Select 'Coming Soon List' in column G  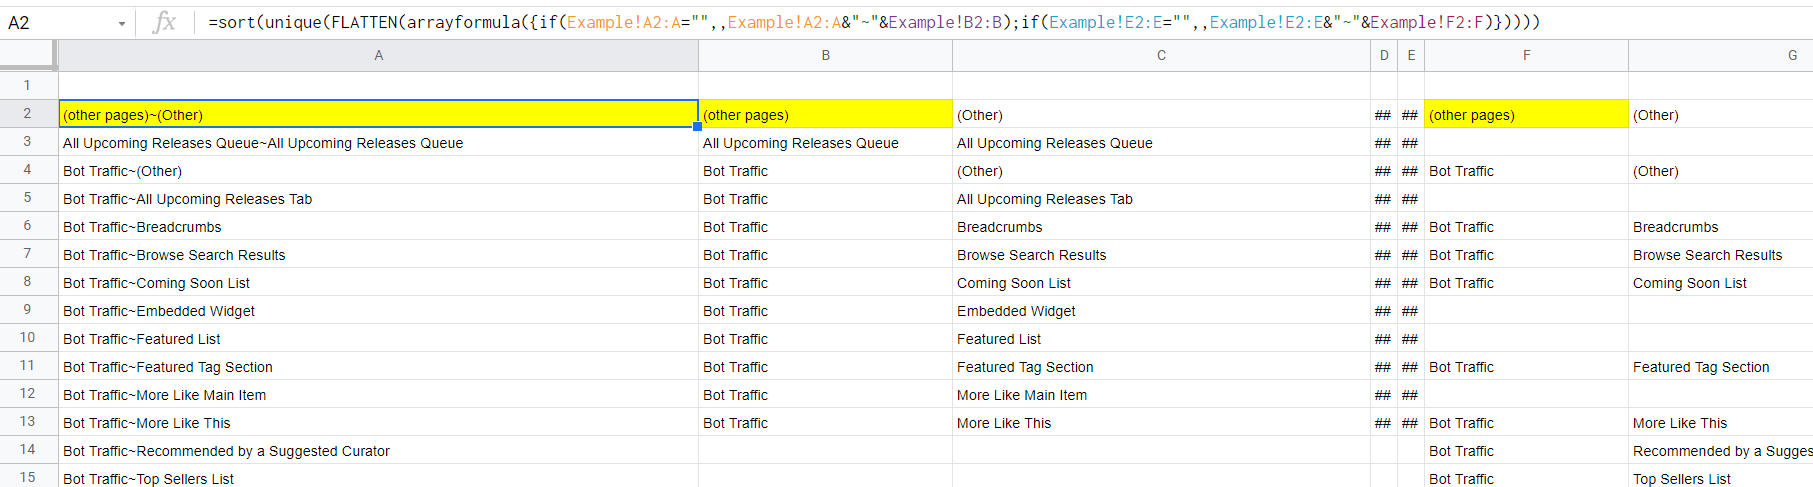click(1721, 282)
